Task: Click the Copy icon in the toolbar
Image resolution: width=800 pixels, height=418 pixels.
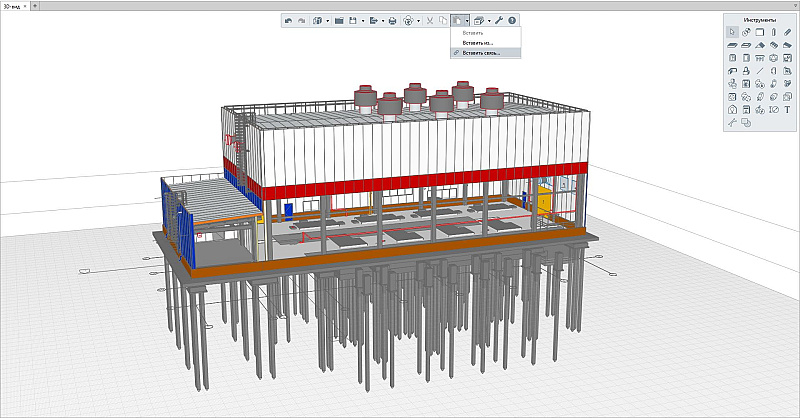Action: [443, 20]
